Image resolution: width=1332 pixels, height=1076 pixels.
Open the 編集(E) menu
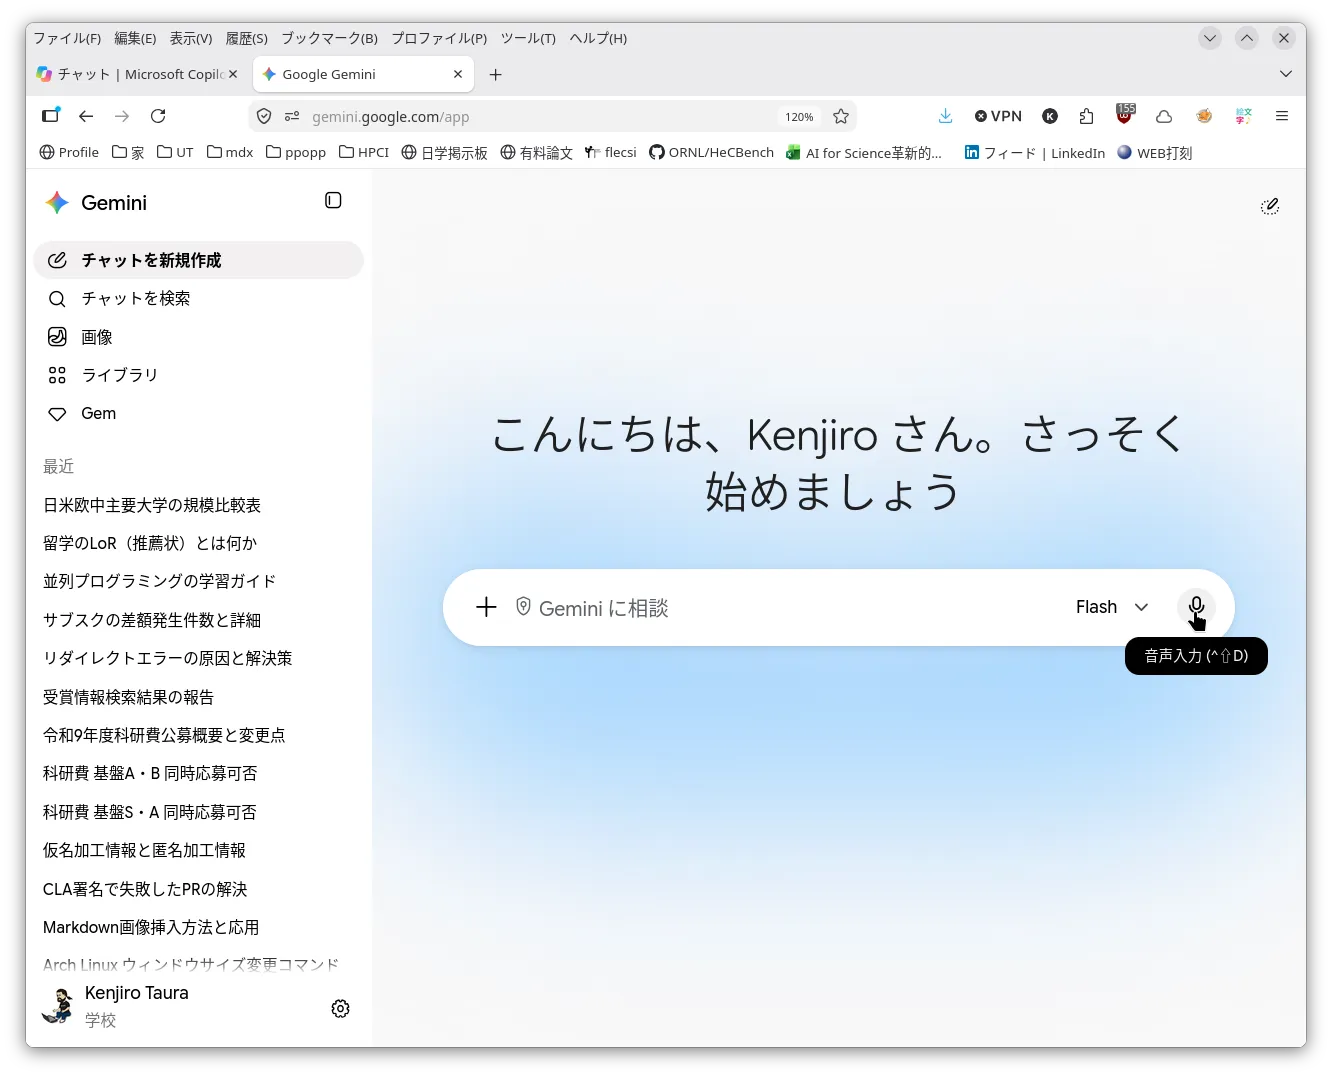[x=135, y=38]
